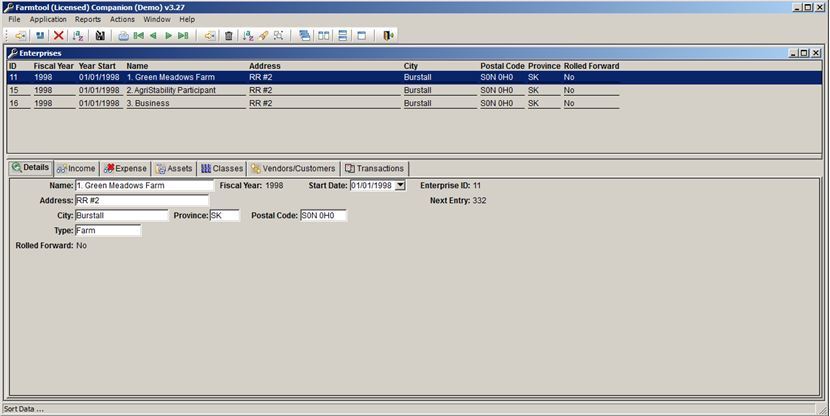Click the Address input field in Details
The image size is (830, 416).
pos(142,201)
